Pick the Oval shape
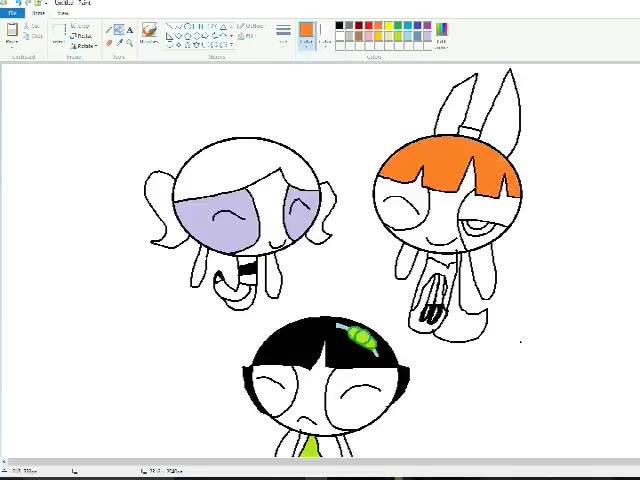The image size is (640, 480). 187,27
